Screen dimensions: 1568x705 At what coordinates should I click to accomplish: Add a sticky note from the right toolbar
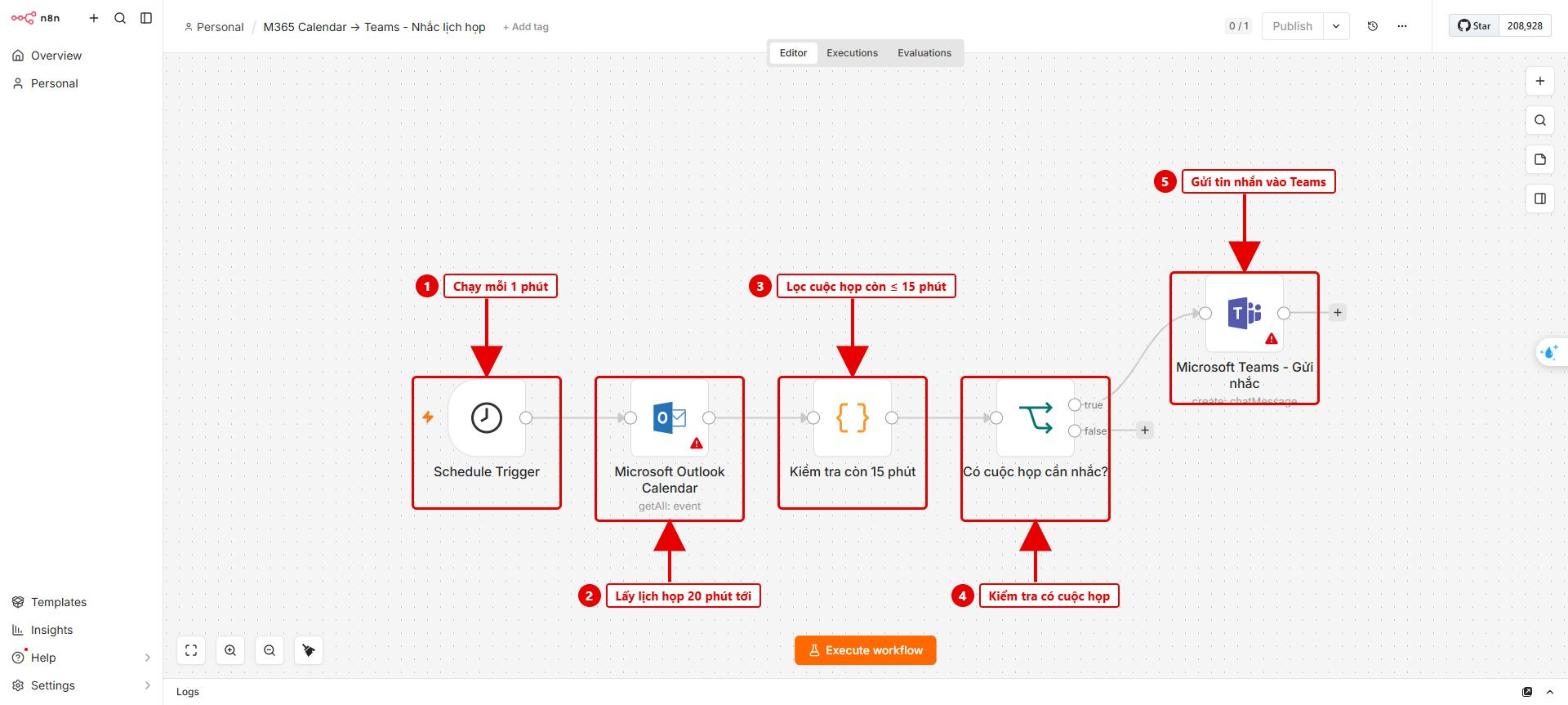1540,159
